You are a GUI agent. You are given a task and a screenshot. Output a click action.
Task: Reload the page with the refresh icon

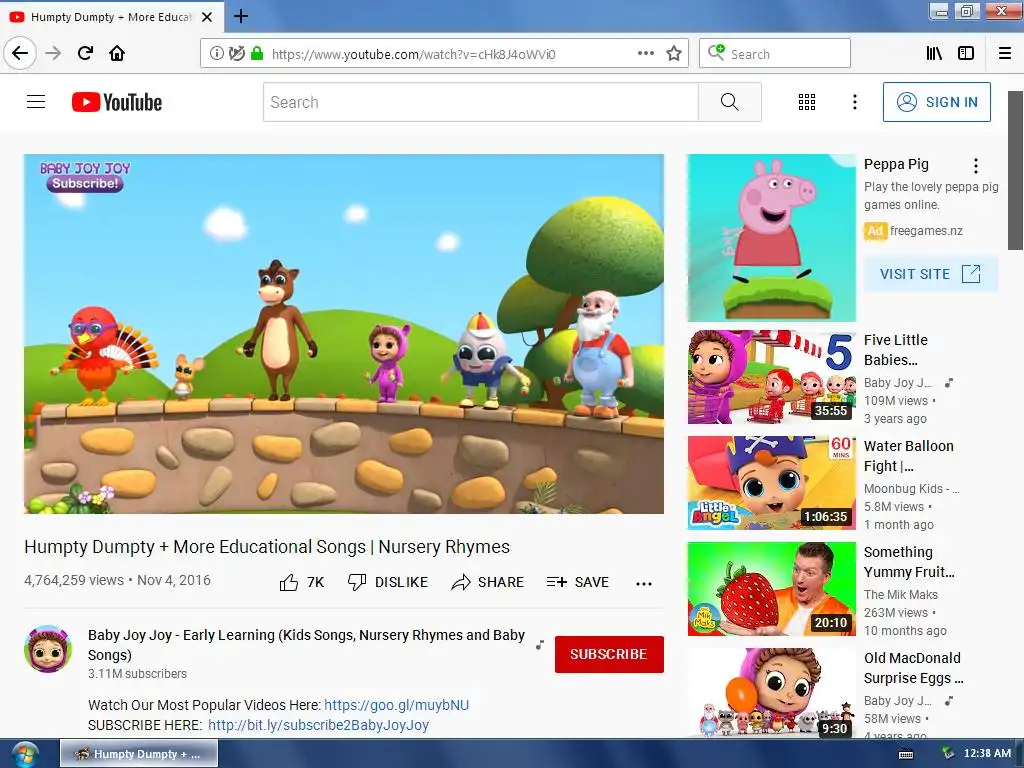pyautogui.click(x=85, y=53)
